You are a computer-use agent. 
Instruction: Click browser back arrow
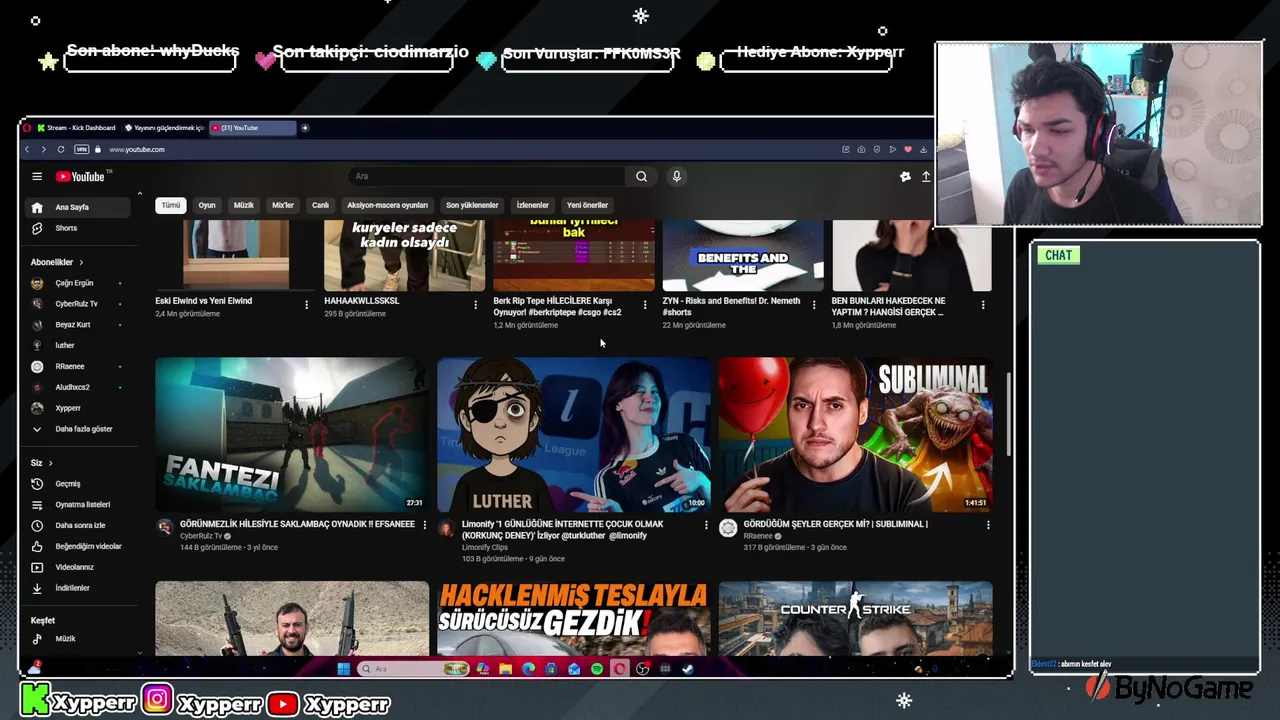coord(27,149)
